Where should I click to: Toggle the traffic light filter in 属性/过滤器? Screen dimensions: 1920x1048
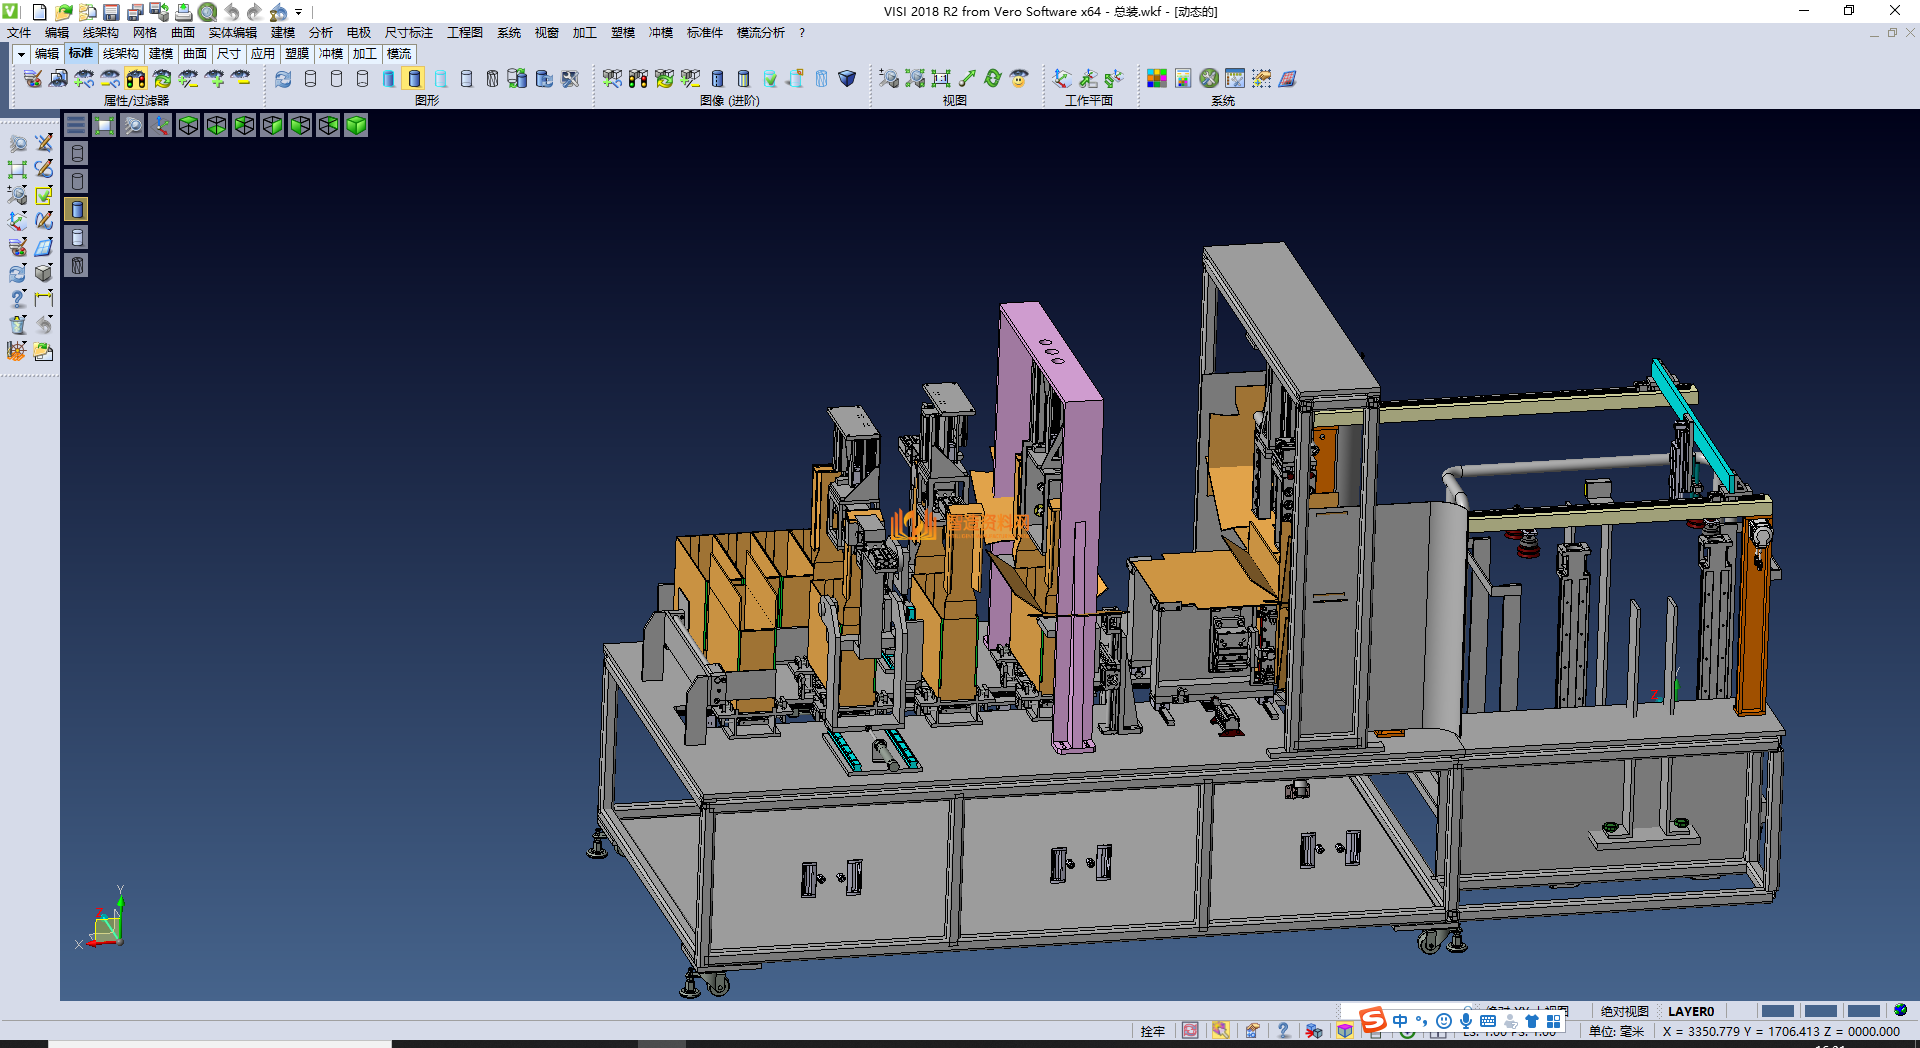click(x=136, y=78)
